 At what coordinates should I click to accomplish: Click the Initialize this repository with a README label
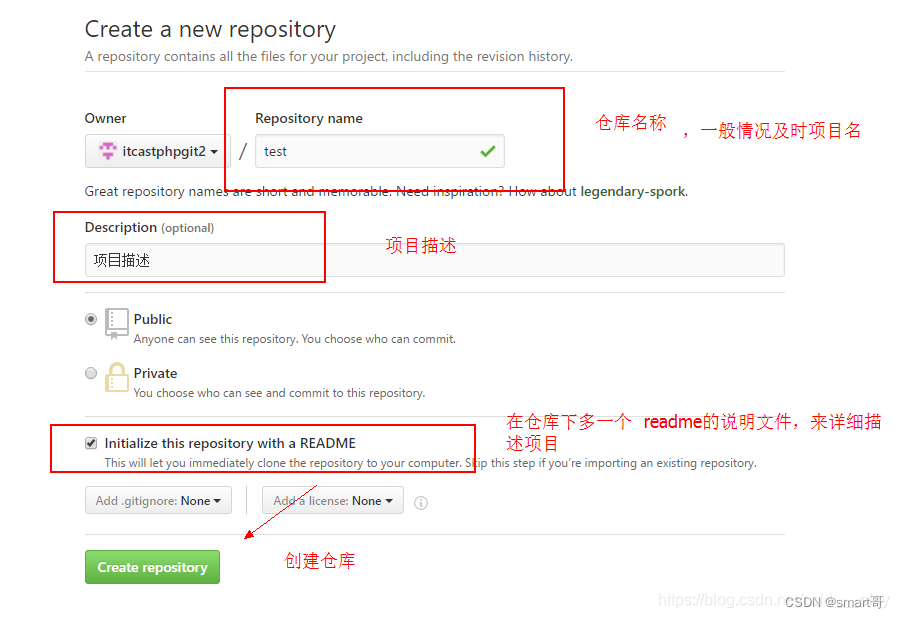[230, 443]
